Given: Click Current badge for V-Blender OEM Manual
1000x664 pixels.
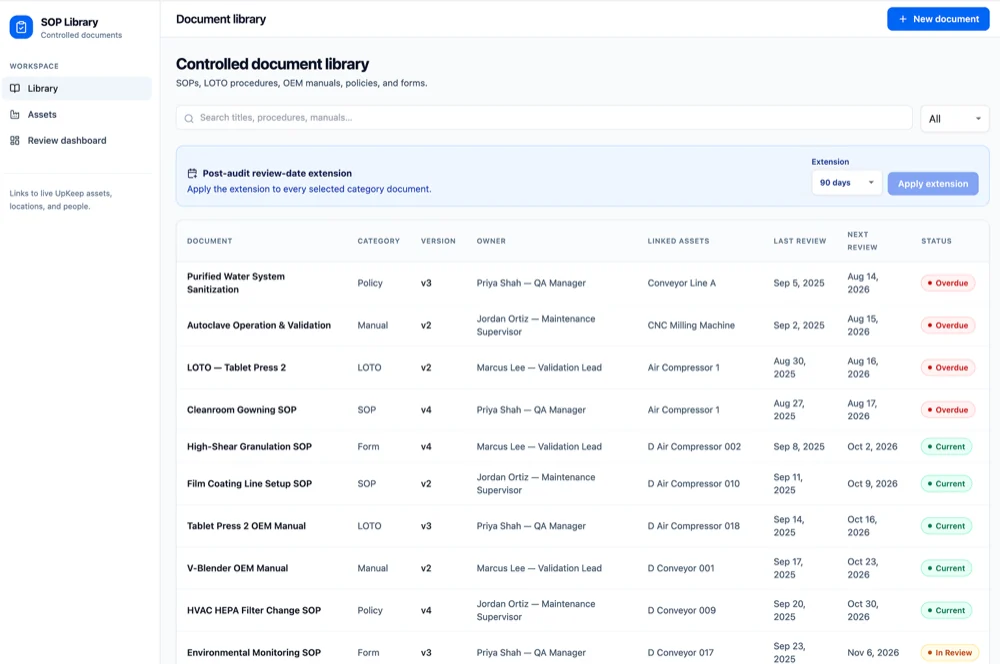Looking at the screenshot, I should [x=946, y=568].
